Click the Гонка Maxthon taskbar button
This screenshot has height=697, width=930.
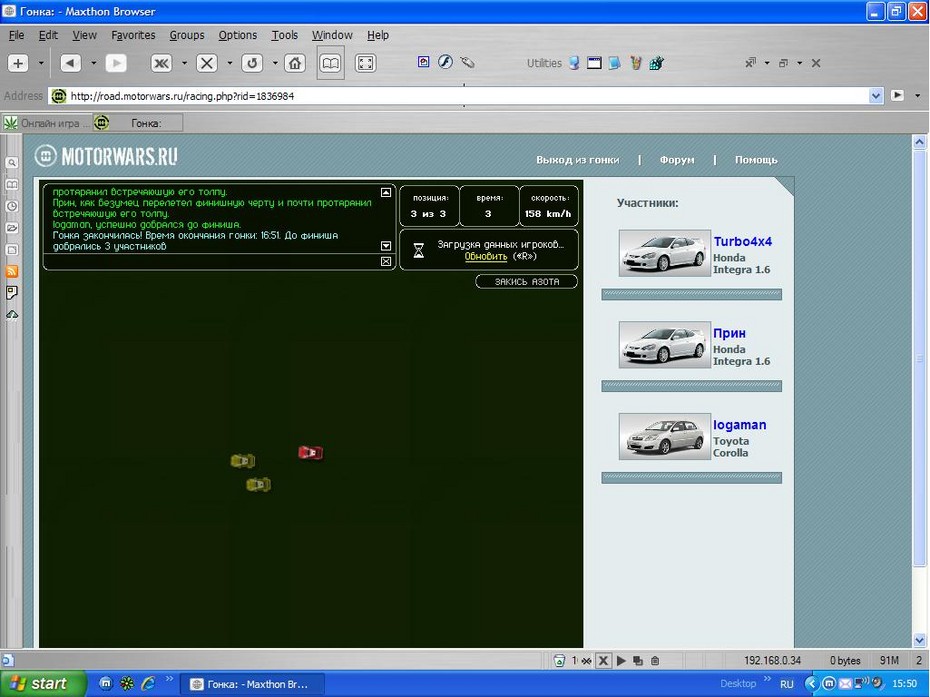(251, 684)
